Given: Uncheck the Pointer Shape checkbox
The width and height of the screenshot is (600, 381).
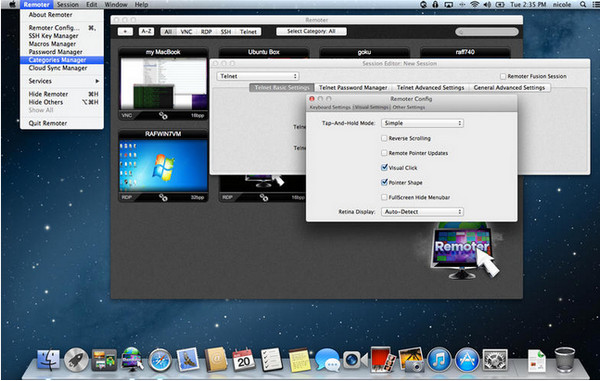Looking at the screenshot, I should [384, 182].
